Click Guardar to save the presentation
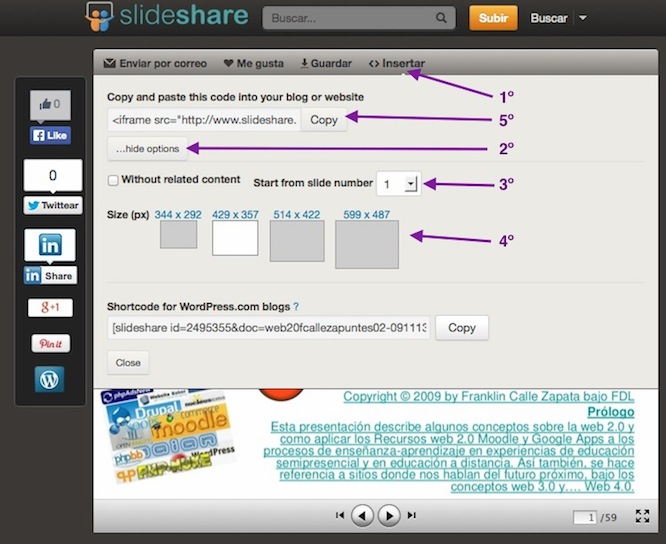 pos(326,63)
